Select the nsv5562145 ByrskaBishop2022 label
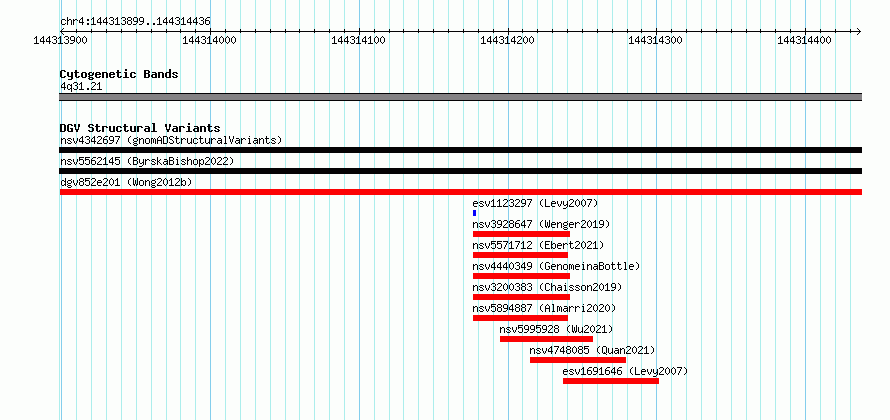This screenshot has width=890, height=420. click(147, 161)
